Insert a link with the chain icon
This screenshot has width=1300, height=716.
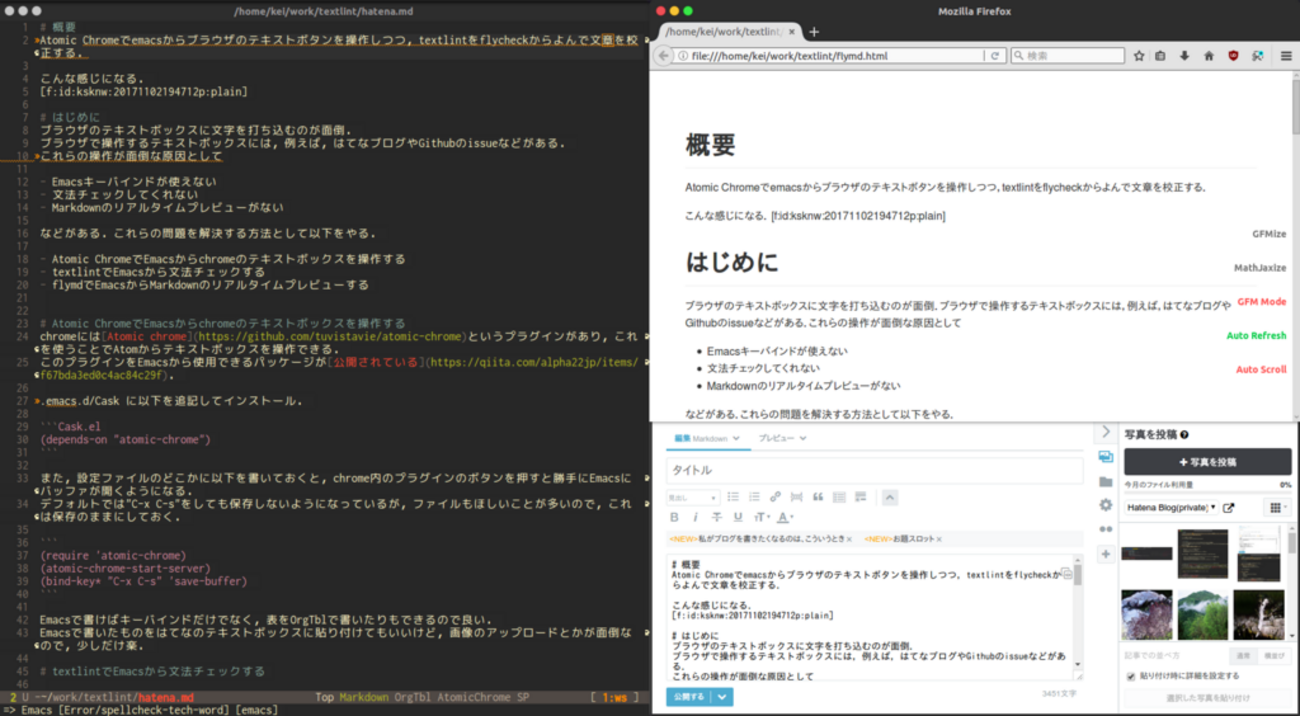775,497
